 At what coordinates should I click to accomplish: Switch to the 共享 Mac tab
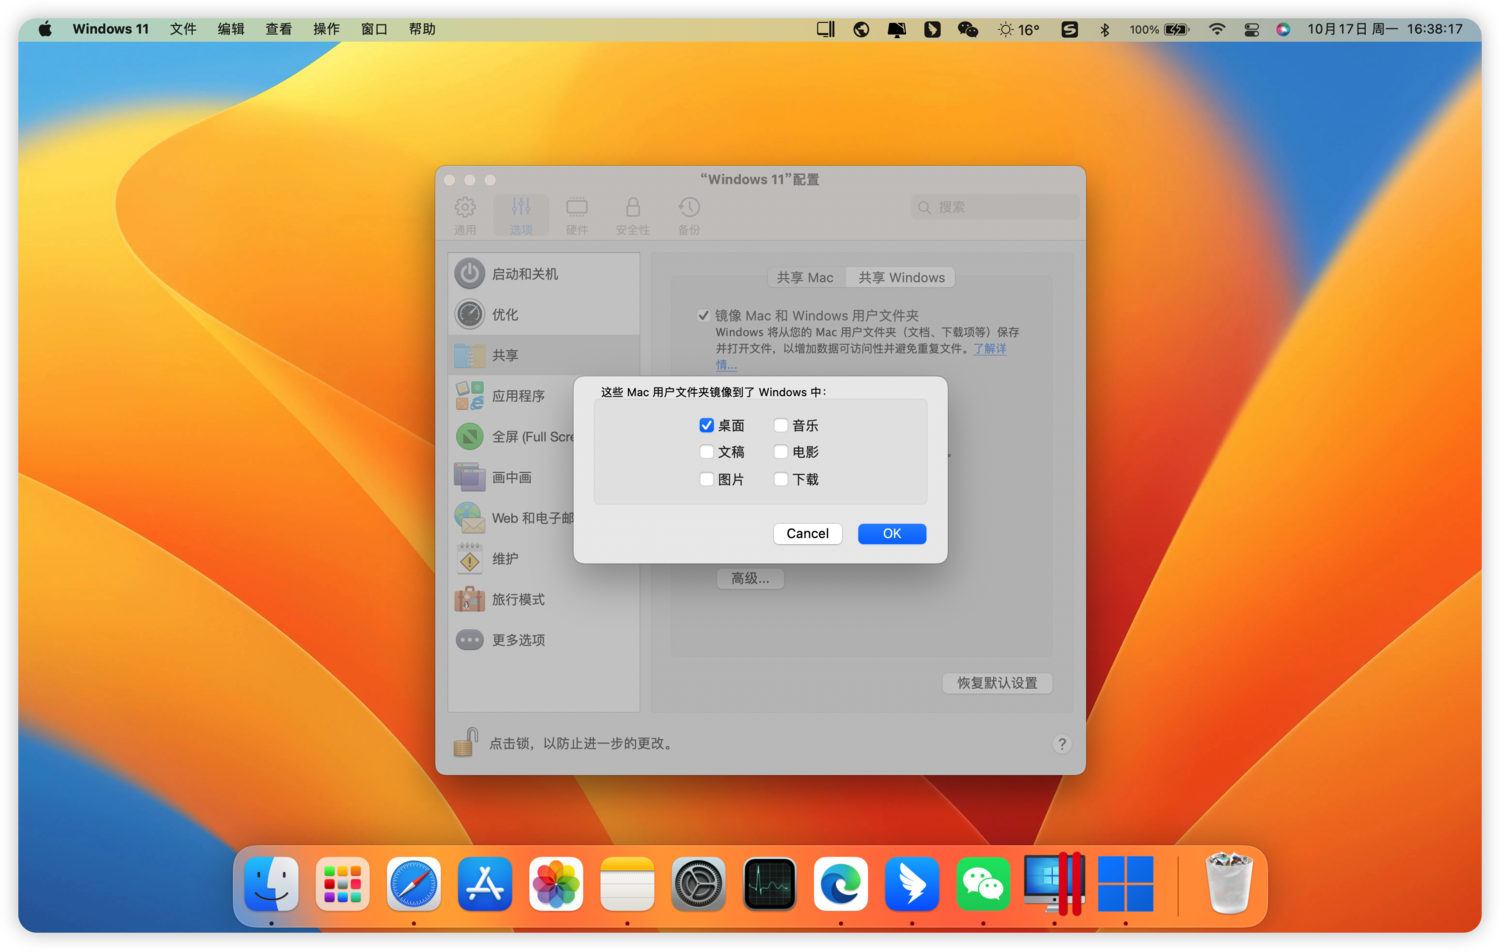pyautogui.click(x=805, y=277)
